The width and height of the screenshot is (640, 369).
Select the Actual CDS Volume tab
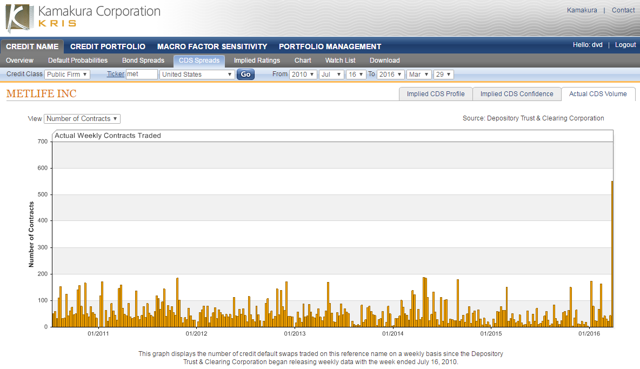coord(598,94)
